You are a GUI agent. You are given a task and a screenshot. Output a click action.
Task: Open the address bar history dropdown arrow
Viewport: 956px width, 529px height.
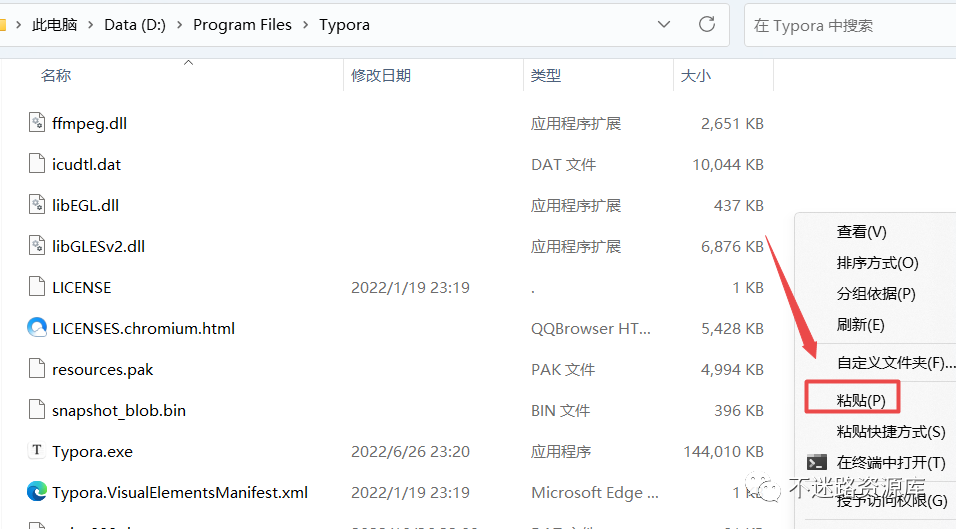(664, 24)
